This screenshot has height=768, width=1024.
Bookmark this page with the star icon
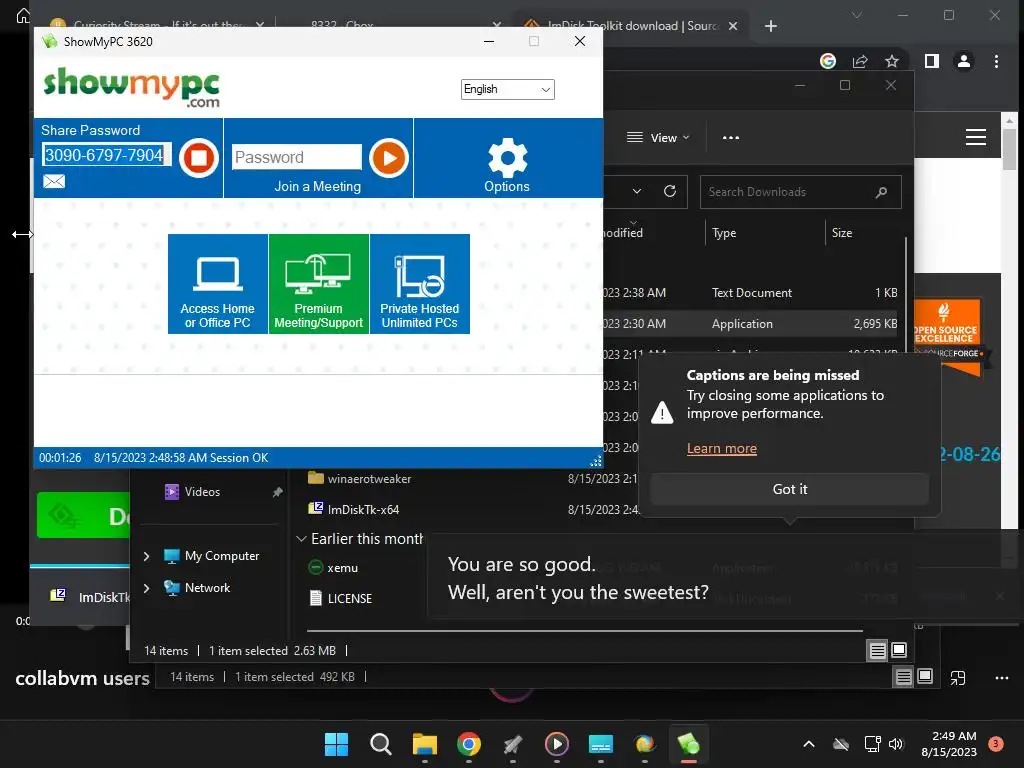tap(891, 61)
